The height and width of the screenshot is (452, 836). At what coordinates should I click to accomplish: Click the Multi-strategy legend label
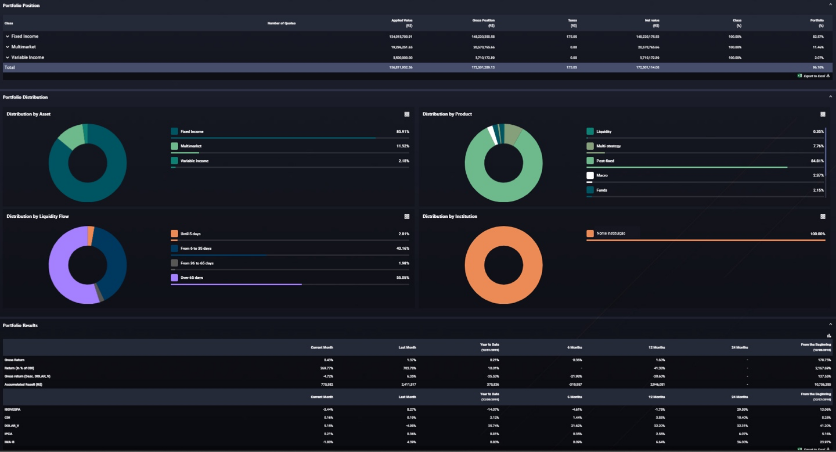tap(608, 146)
